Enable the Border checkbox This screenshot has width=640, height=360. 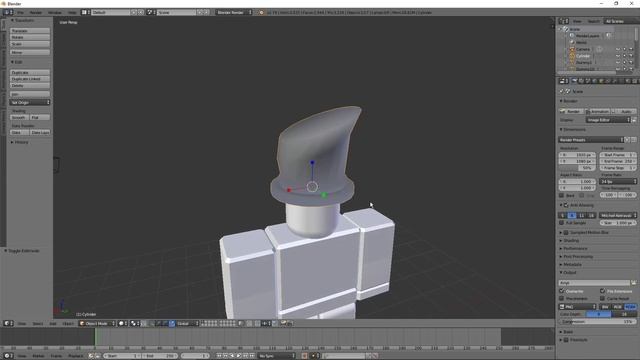pos(562,195)
